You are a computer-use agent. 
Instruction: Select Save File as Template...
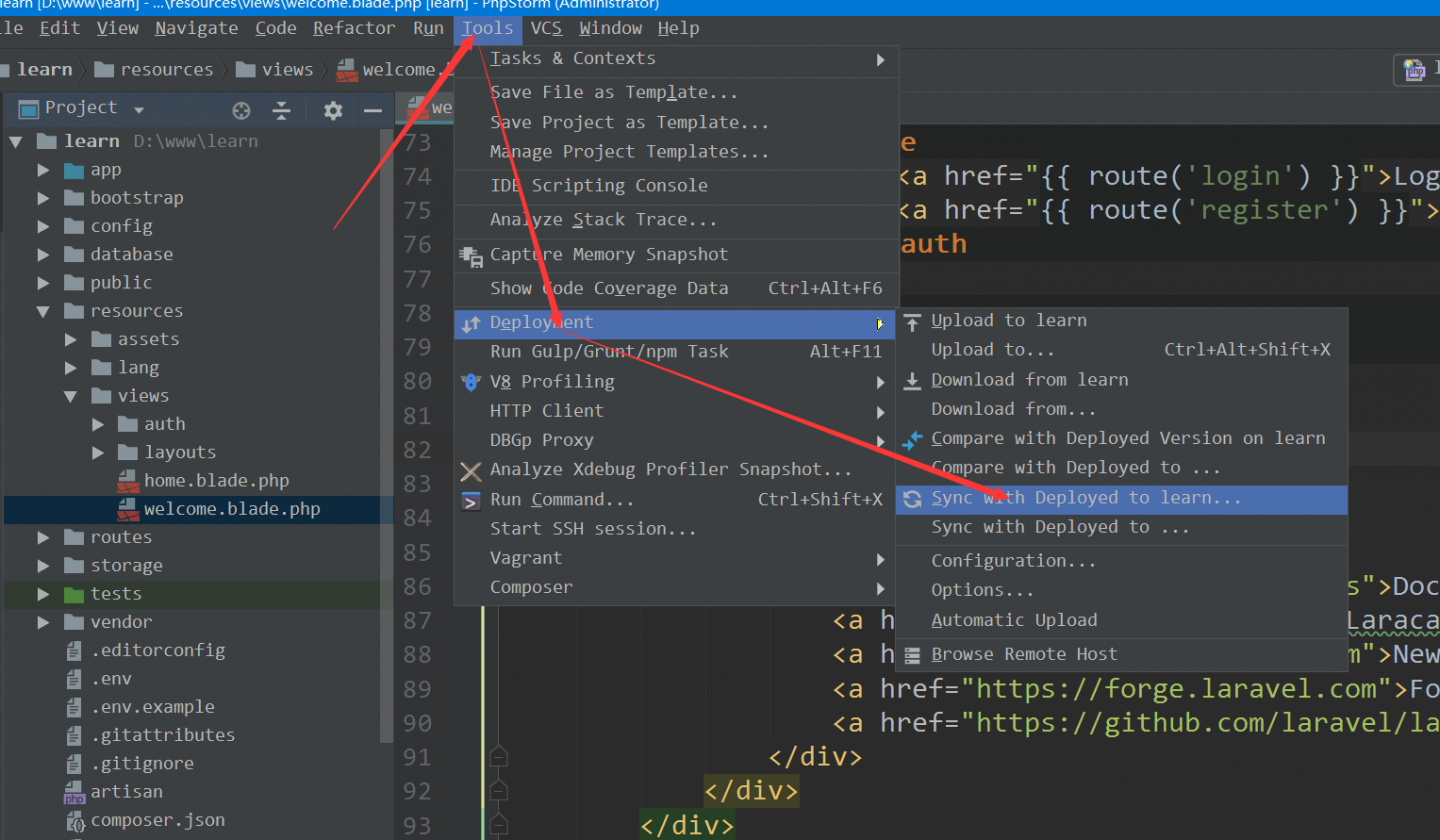point(677,93)
